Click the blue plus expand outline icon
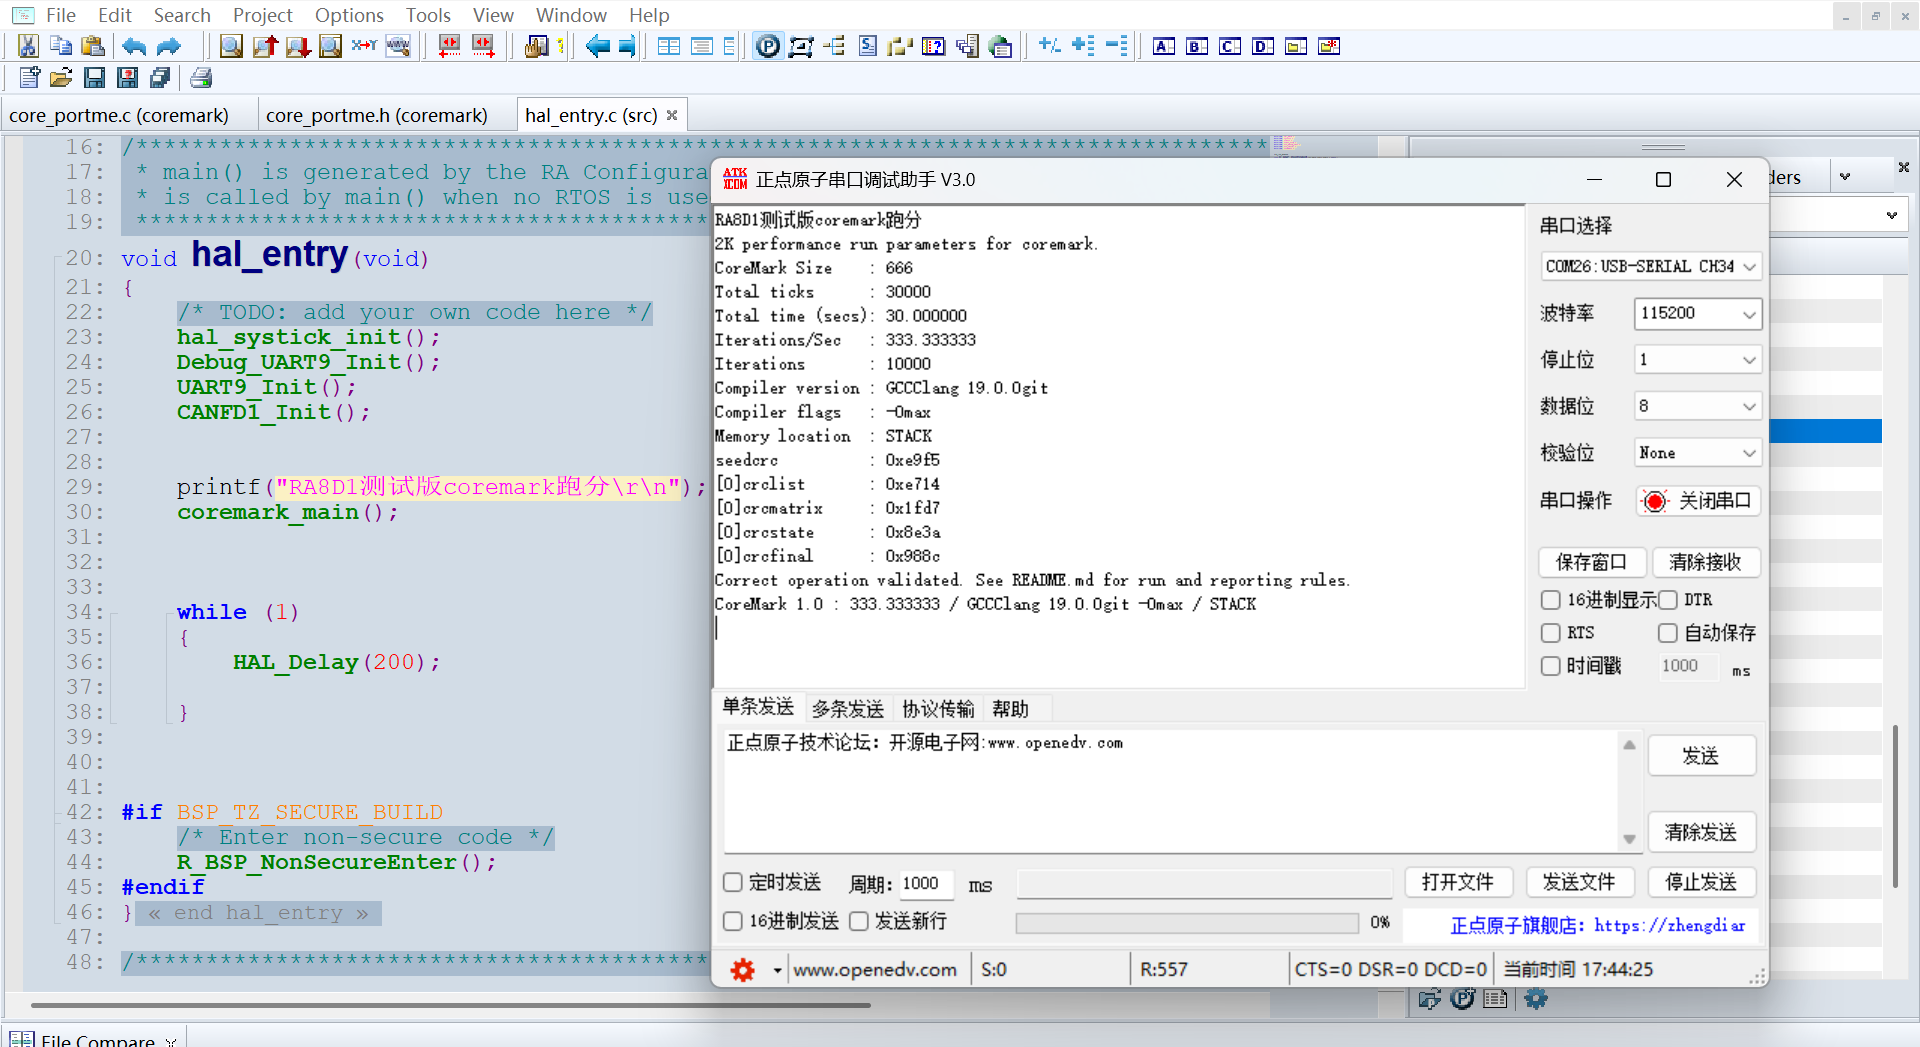 click(1082, 46)
